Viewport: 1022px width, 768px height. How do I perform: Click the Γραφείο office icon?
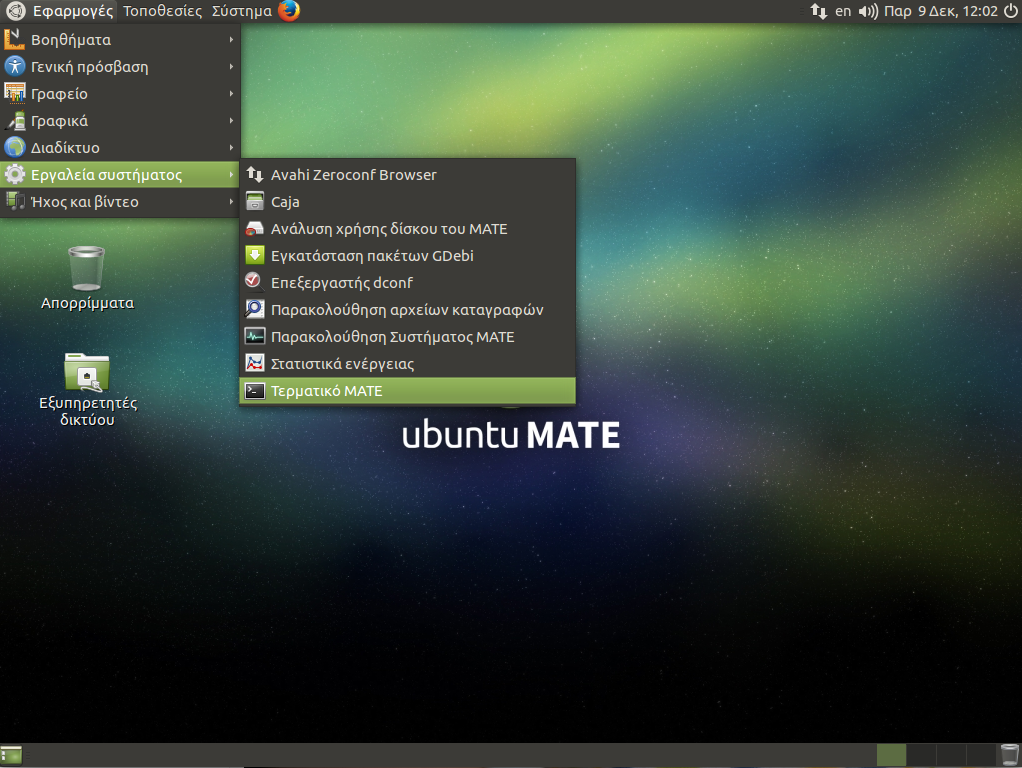(x=14, y=93)
